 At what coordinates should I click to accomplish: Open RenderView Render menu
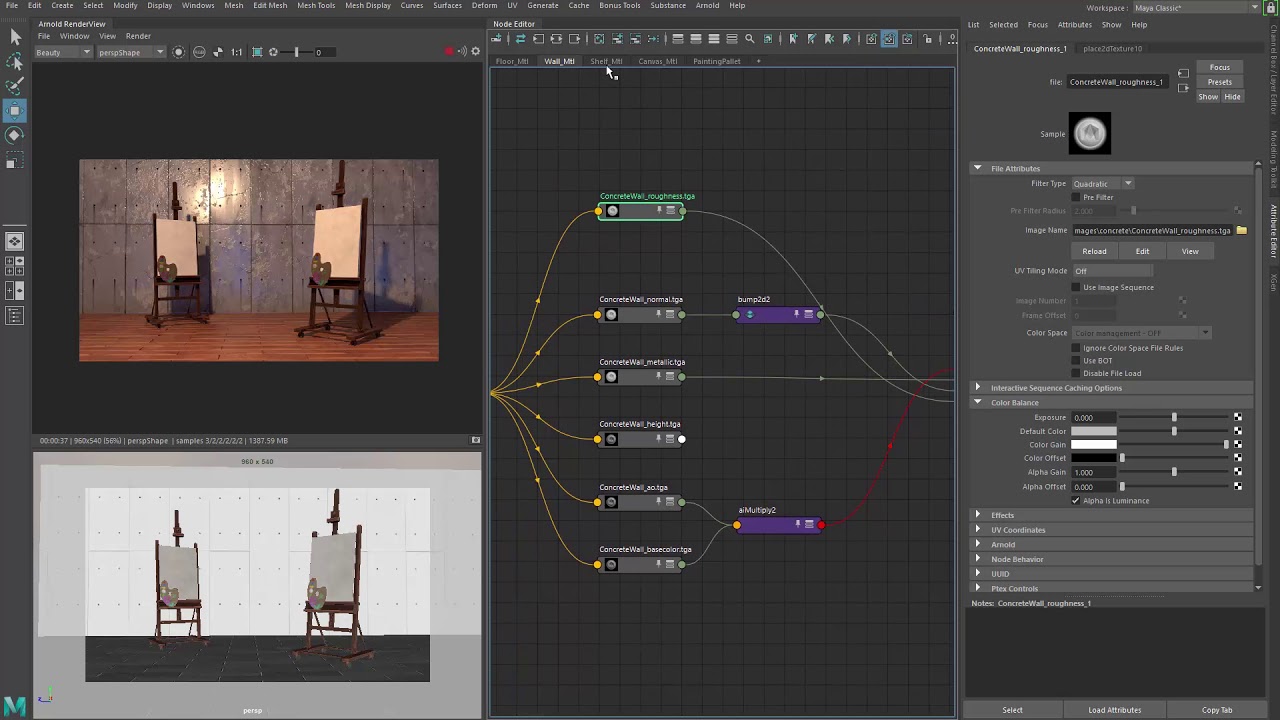(x=138, y=36)
